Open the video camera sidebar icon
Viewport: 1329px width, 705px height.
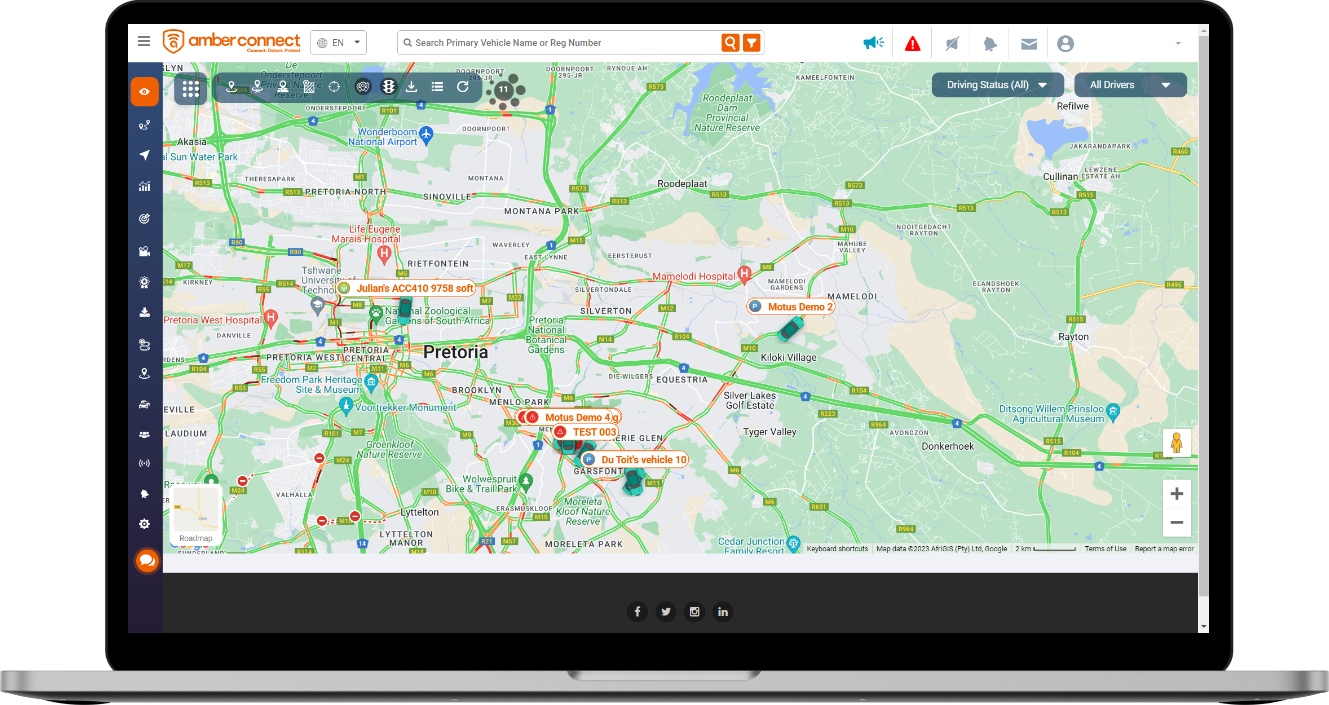point(145,250)
